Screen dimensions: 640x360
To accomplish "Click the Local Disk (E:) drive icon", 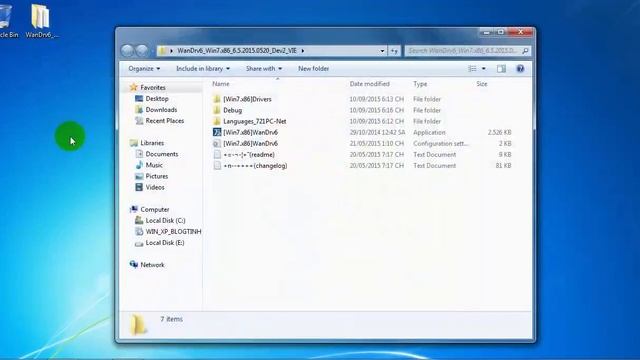I will point(139,243).
